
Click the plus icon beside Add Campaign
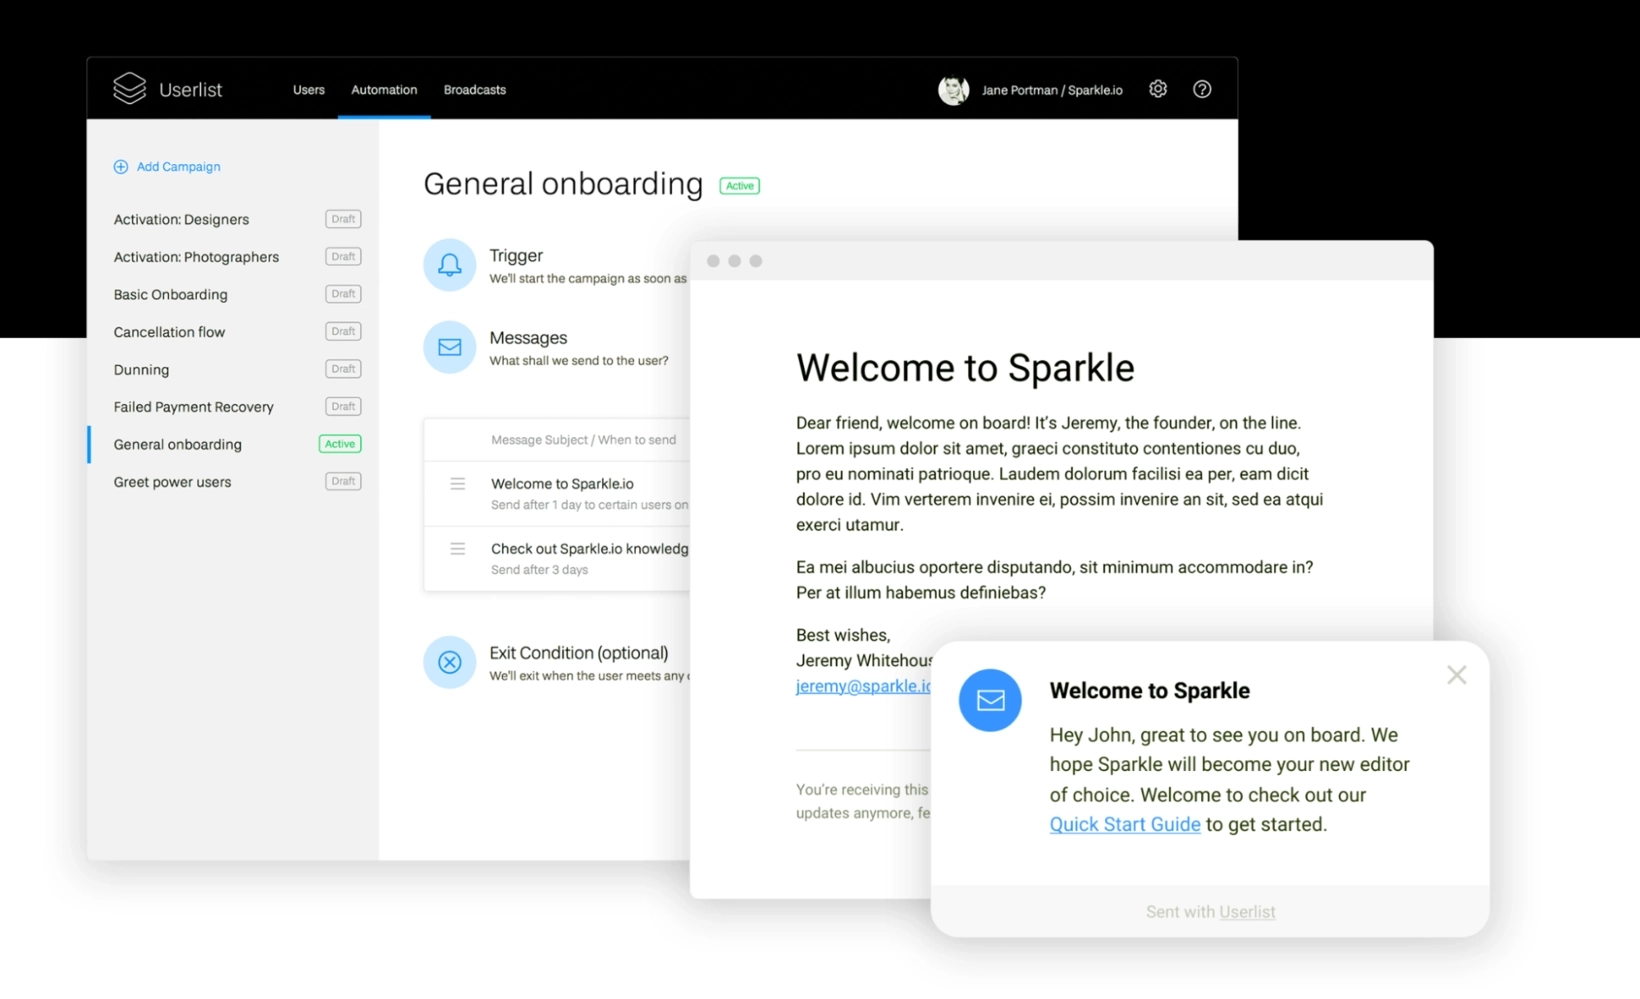point(121,166)
